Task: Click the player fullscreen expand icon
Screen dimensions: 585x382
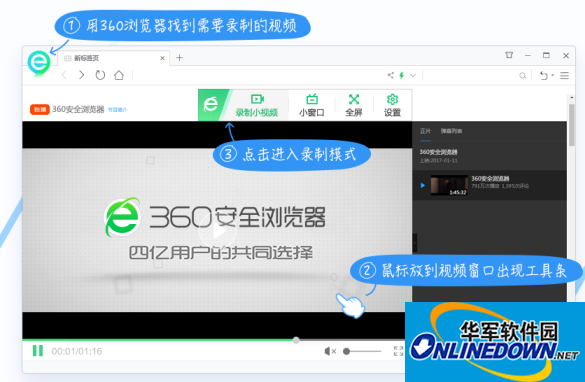Action: coord(398,351)
